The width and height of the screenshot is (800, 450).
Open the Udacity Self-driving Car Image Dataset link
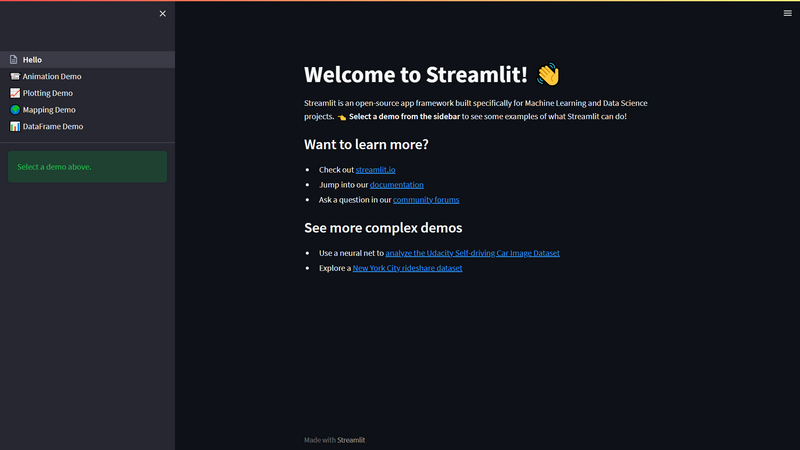[472, 253]
